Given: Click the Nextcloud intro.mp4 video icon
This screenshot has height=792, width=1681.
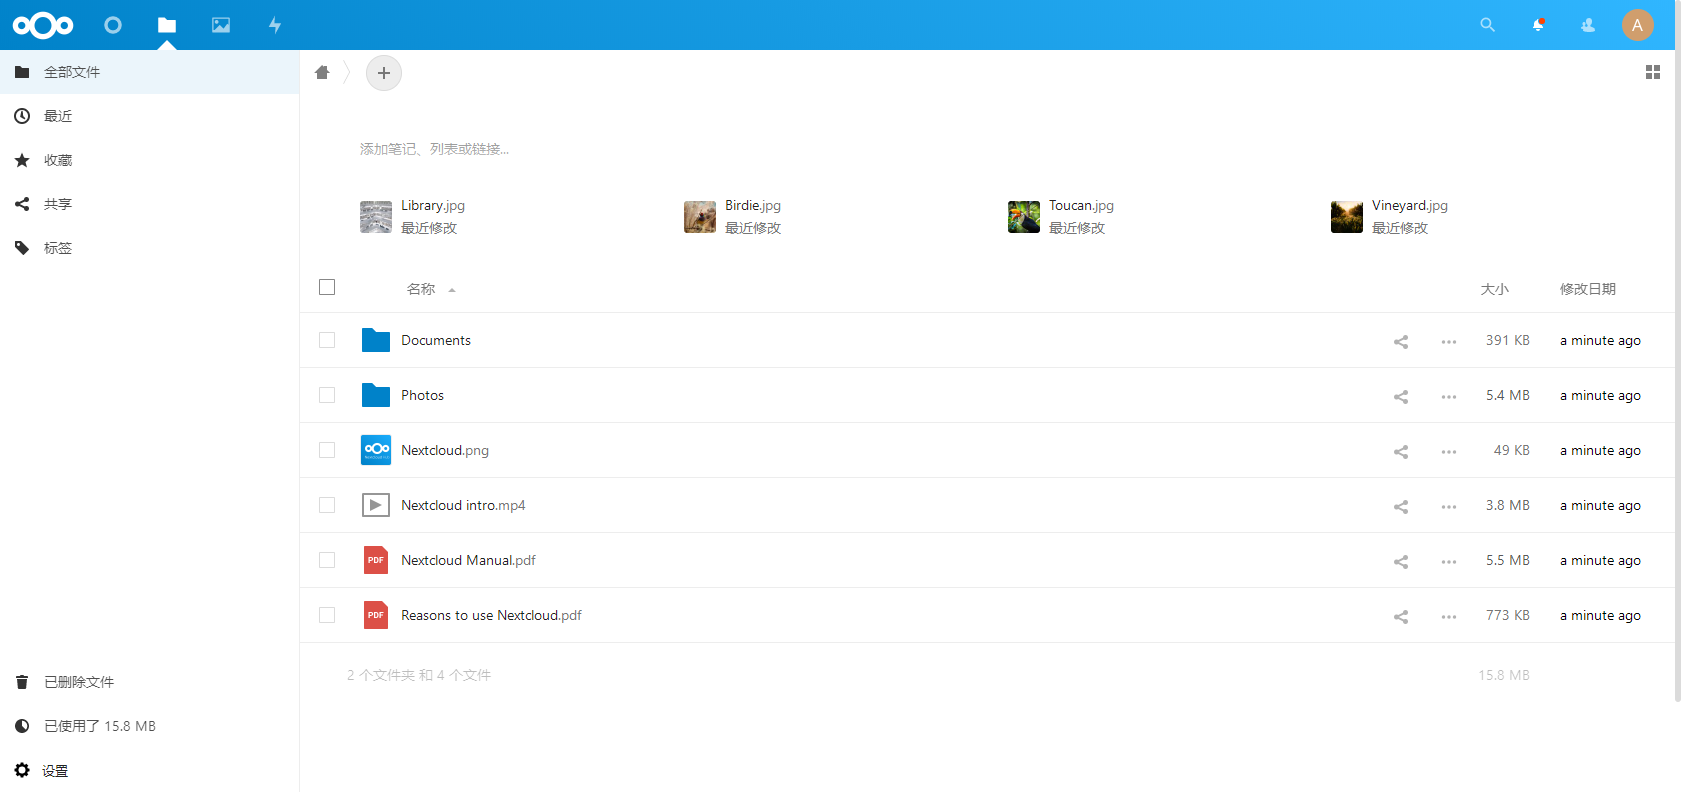Looking at the screenshot, I should coord(376,505).
